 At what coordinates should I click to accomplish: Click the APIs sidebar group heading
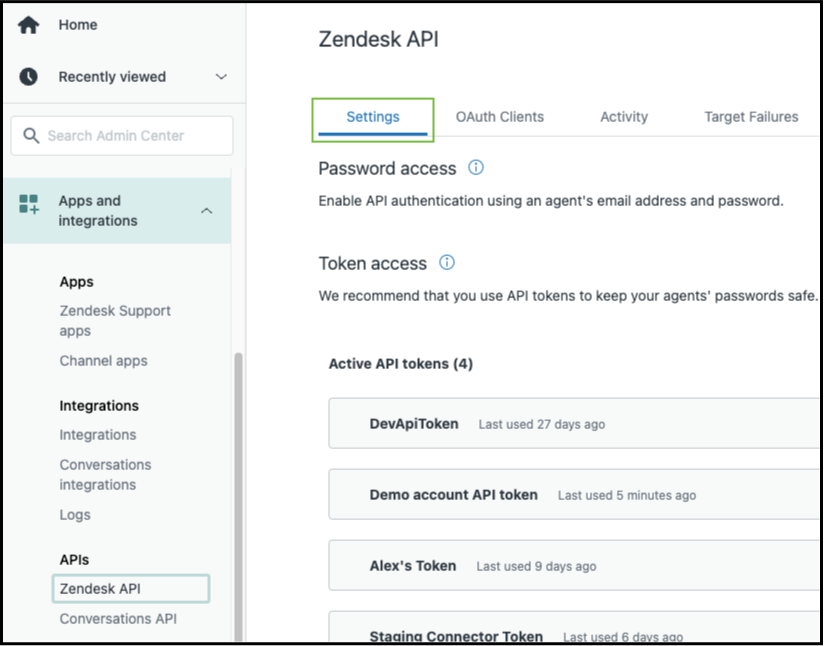pyautogui.click(x=74, y=560)
